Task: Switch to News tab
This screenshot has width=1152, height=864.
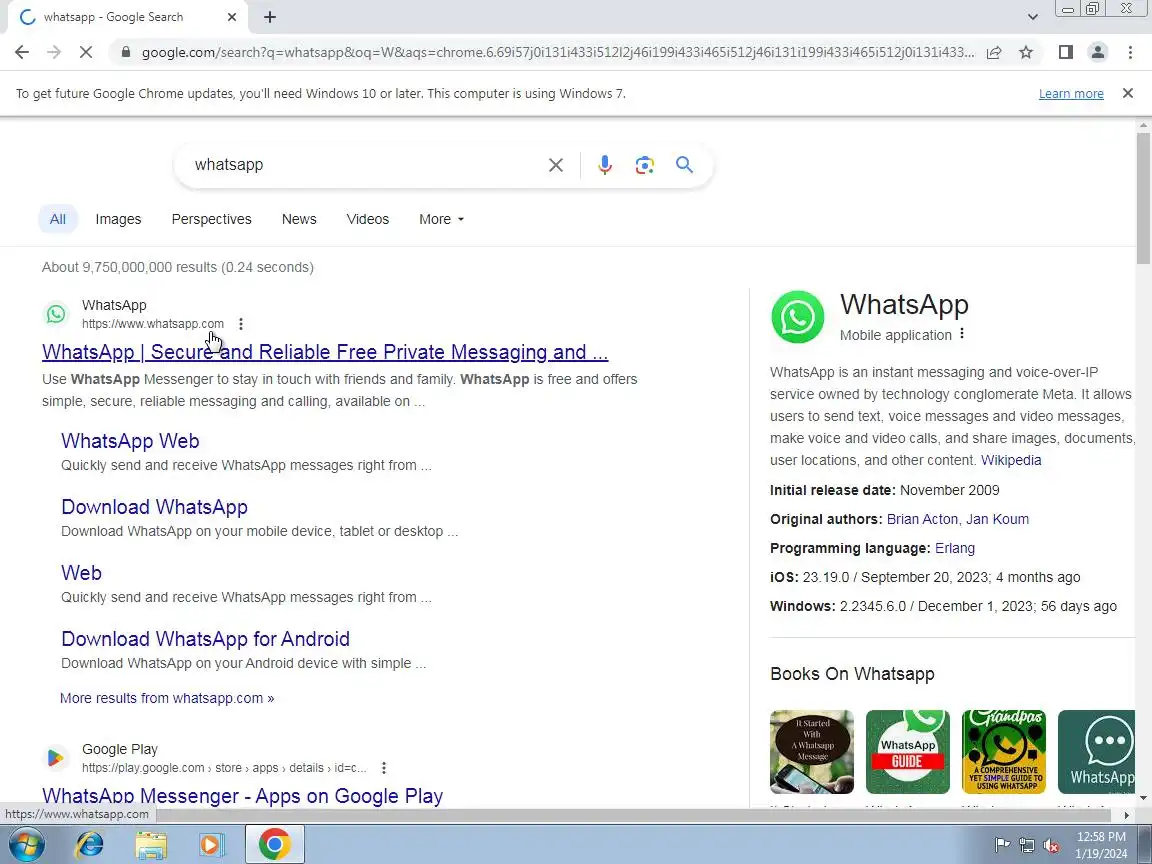Action: (299, 219)
